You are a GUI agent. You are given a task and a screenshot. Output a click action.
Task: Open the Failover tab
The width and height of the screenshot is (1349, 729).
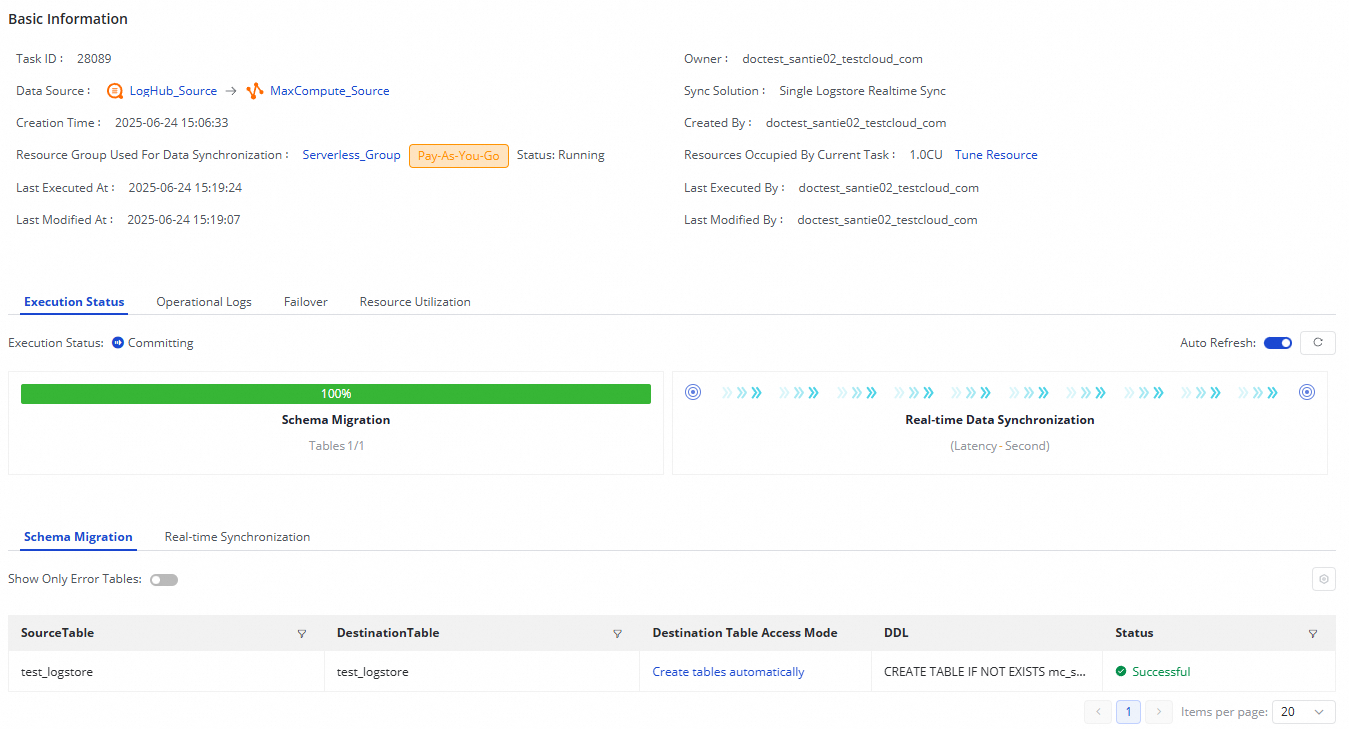point(306,302)
